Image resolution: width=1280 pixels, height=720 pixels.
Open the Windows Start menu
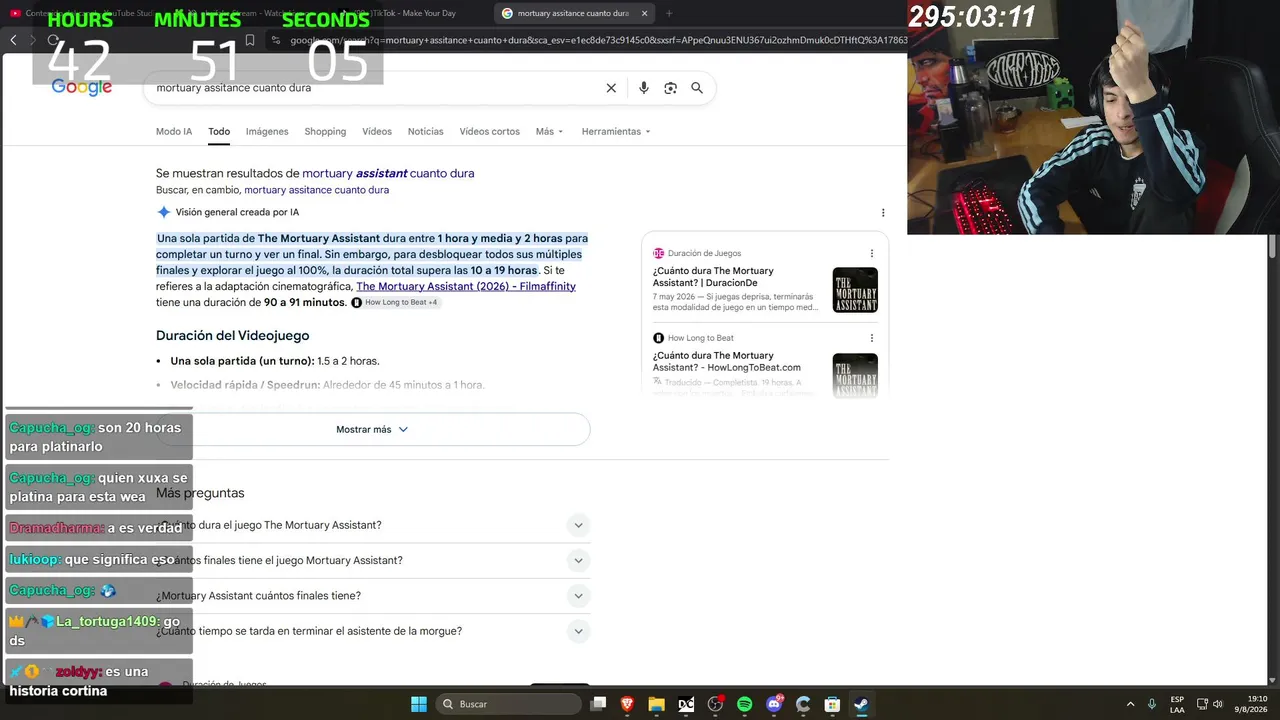(x=419, y=704)
